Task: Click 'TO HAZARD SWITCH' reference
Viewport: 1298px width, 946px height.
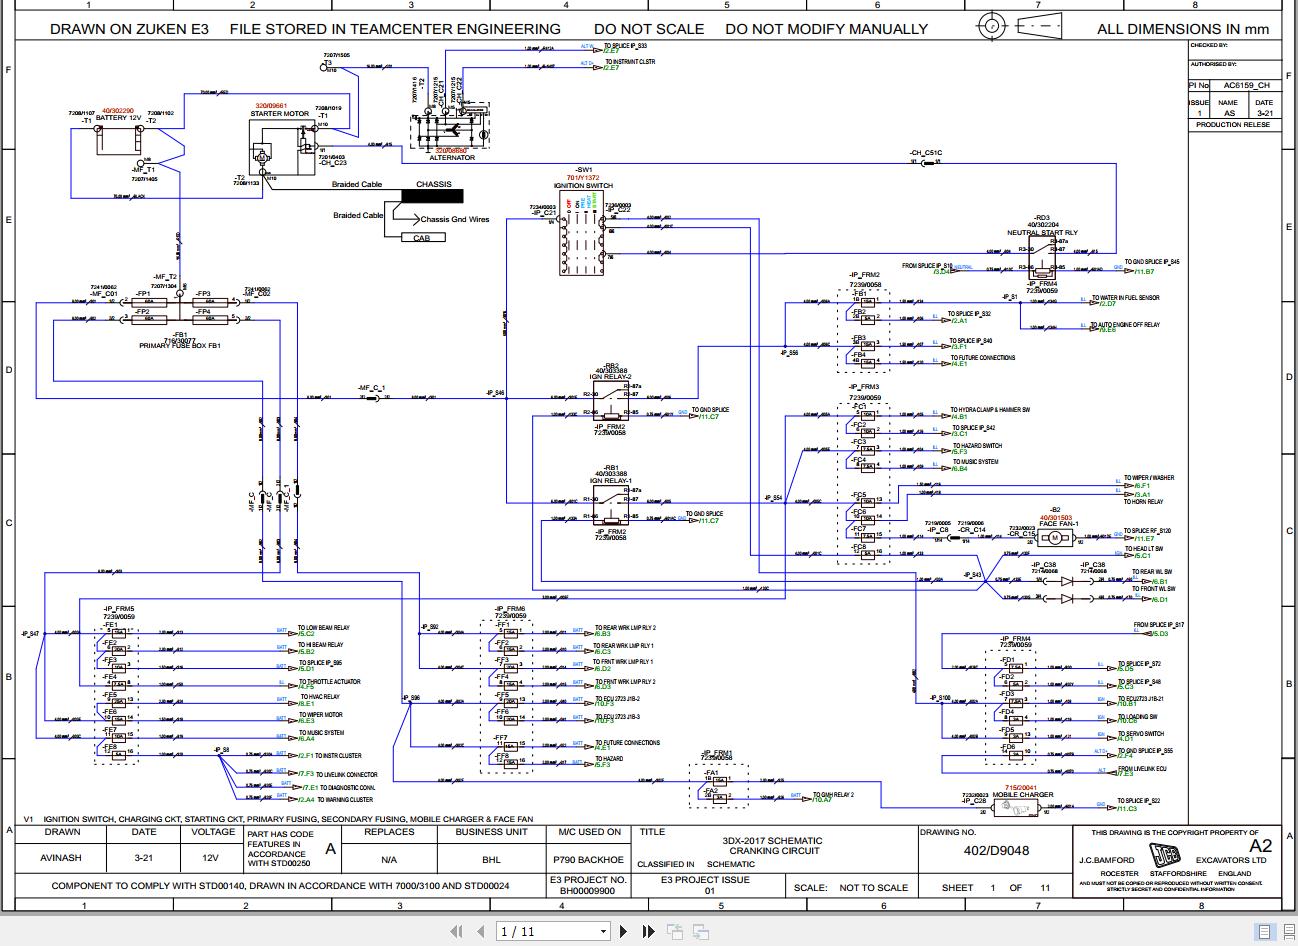Action: [x=976, y=446]
